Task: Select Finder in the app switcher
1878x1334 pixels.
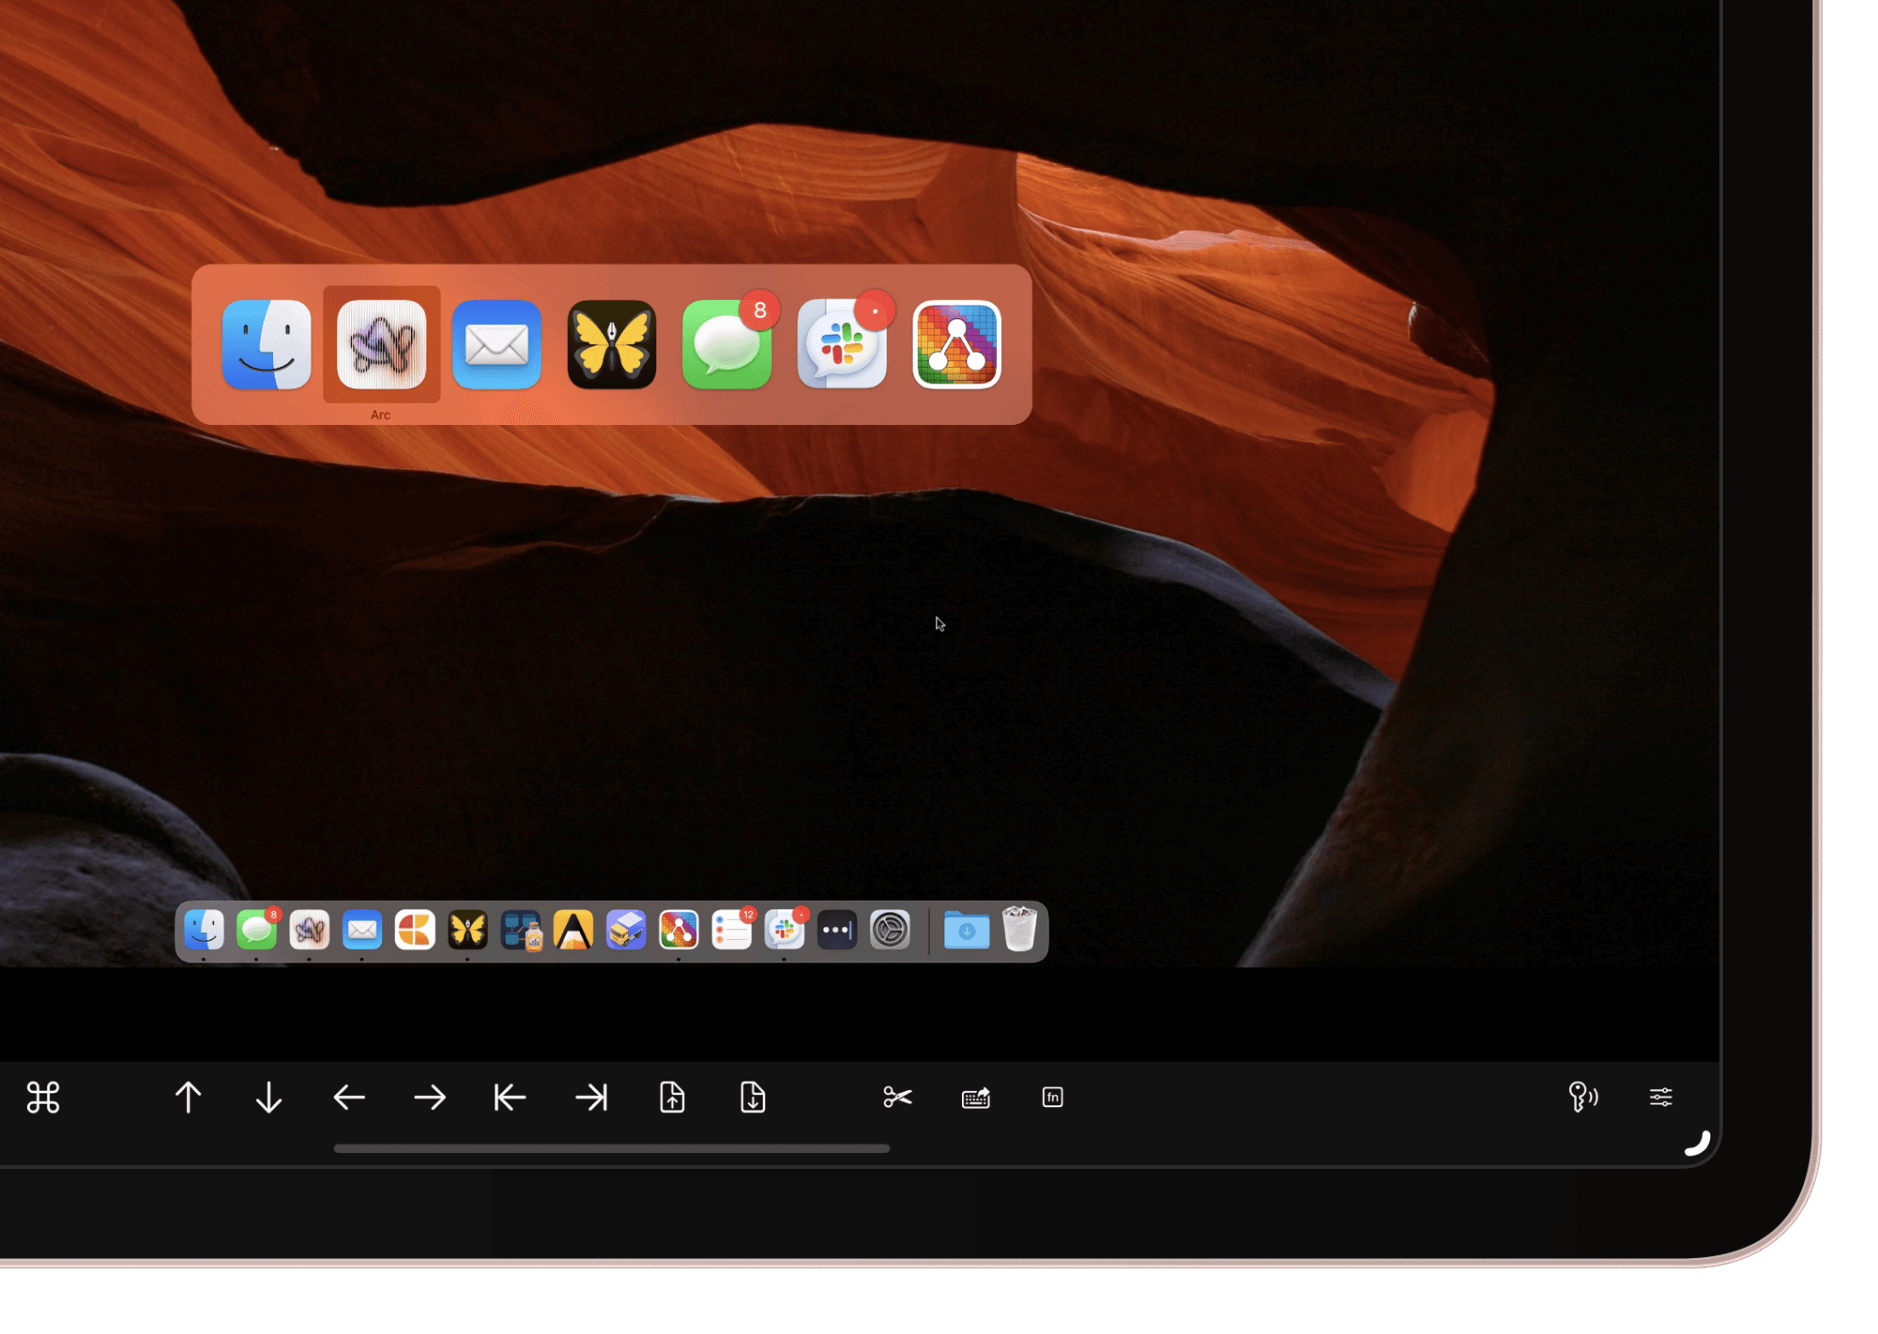Action: (266, 345)
